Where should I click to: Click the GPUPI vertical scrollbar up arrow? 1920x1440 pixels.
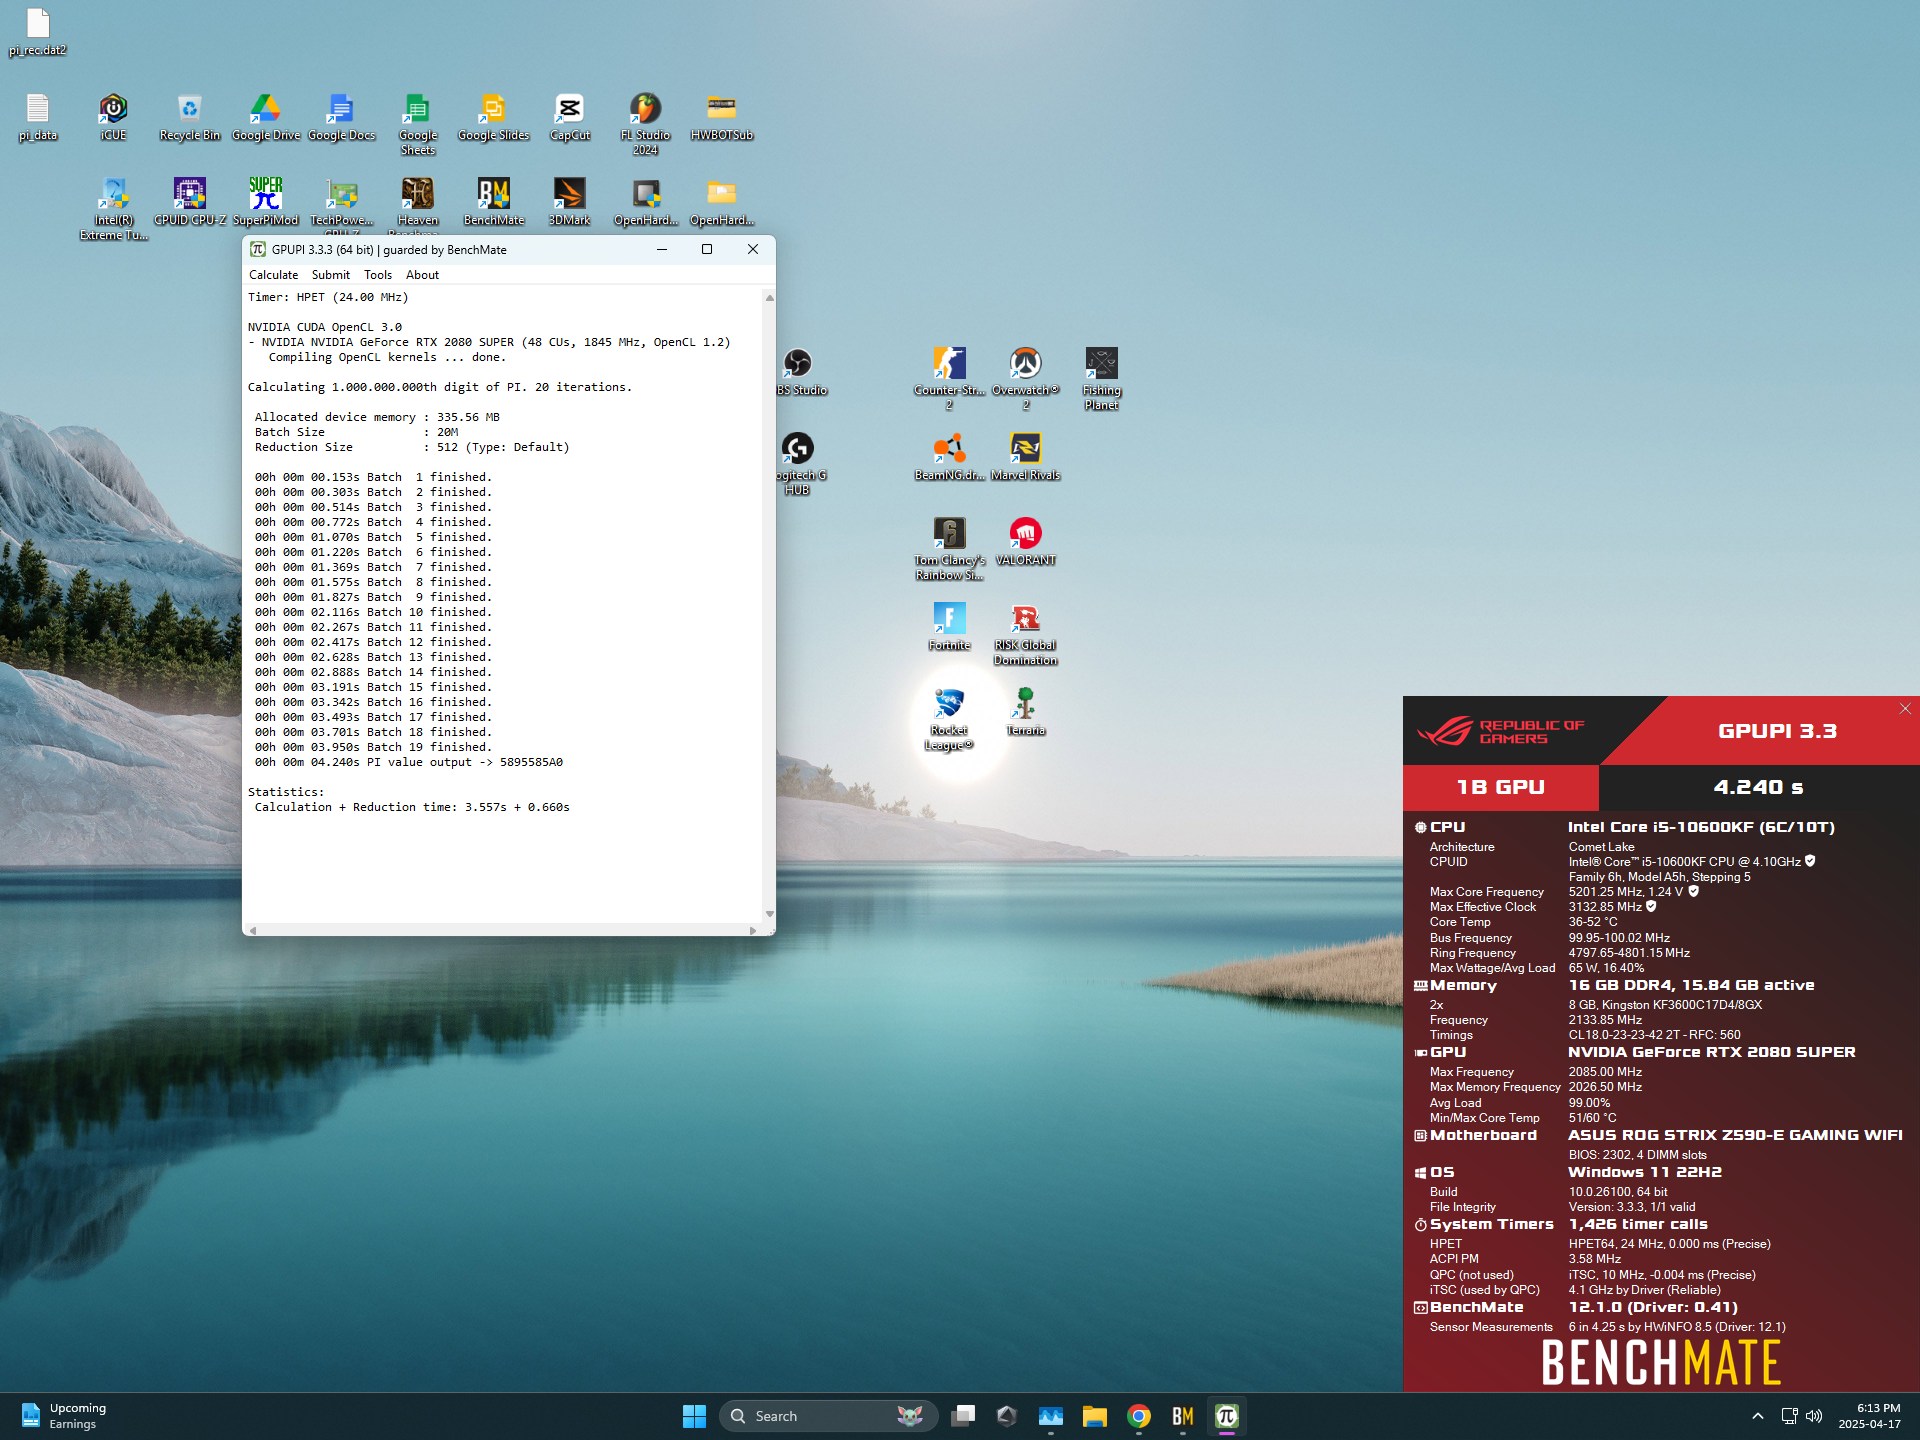tap(769, 298)
